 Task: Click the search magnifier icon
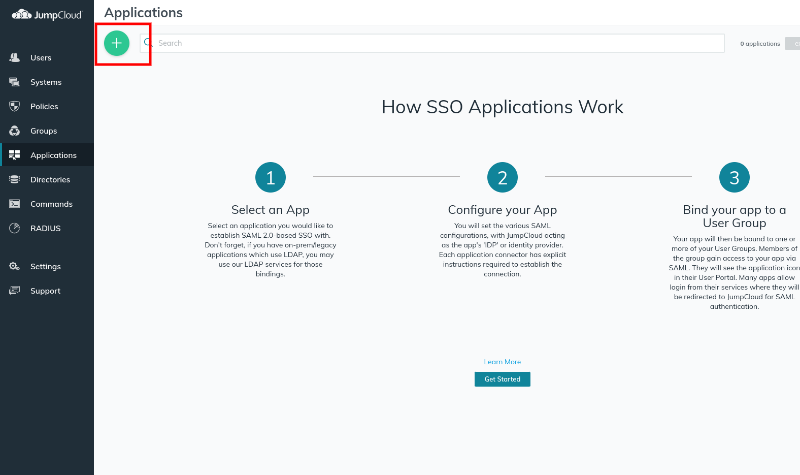point(148,43)
